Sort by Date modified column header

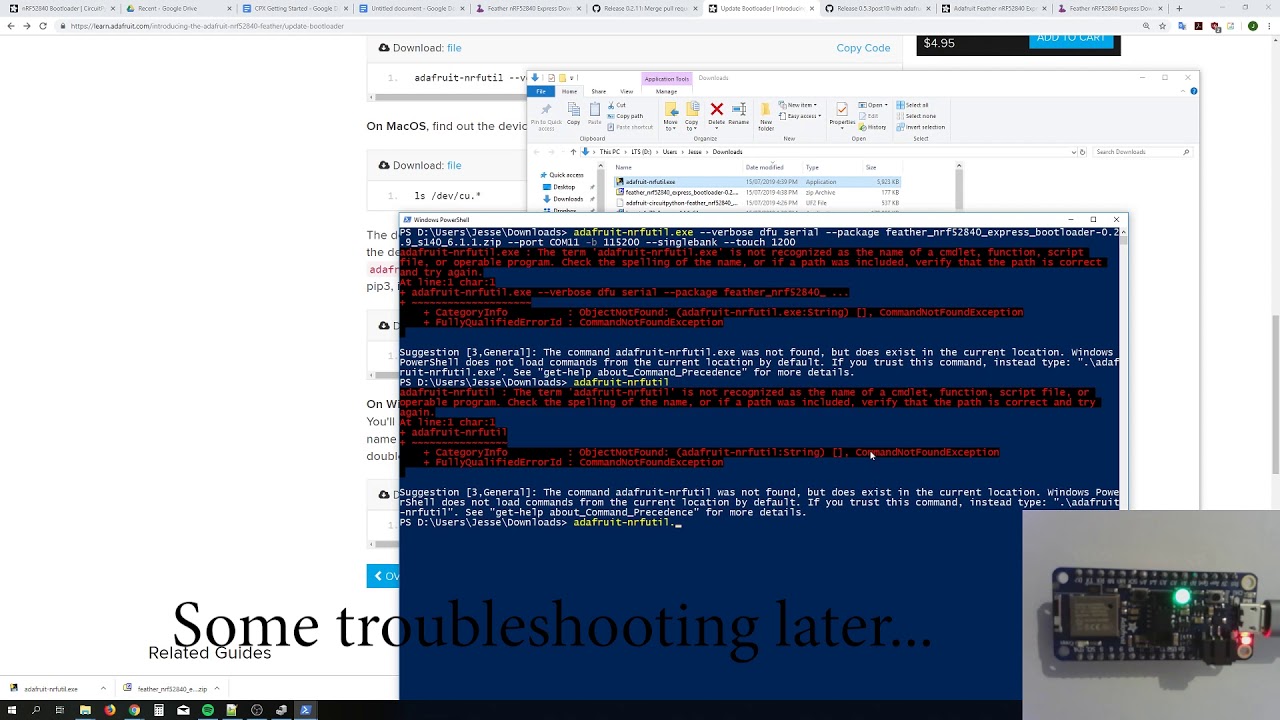tap(764, 167)
